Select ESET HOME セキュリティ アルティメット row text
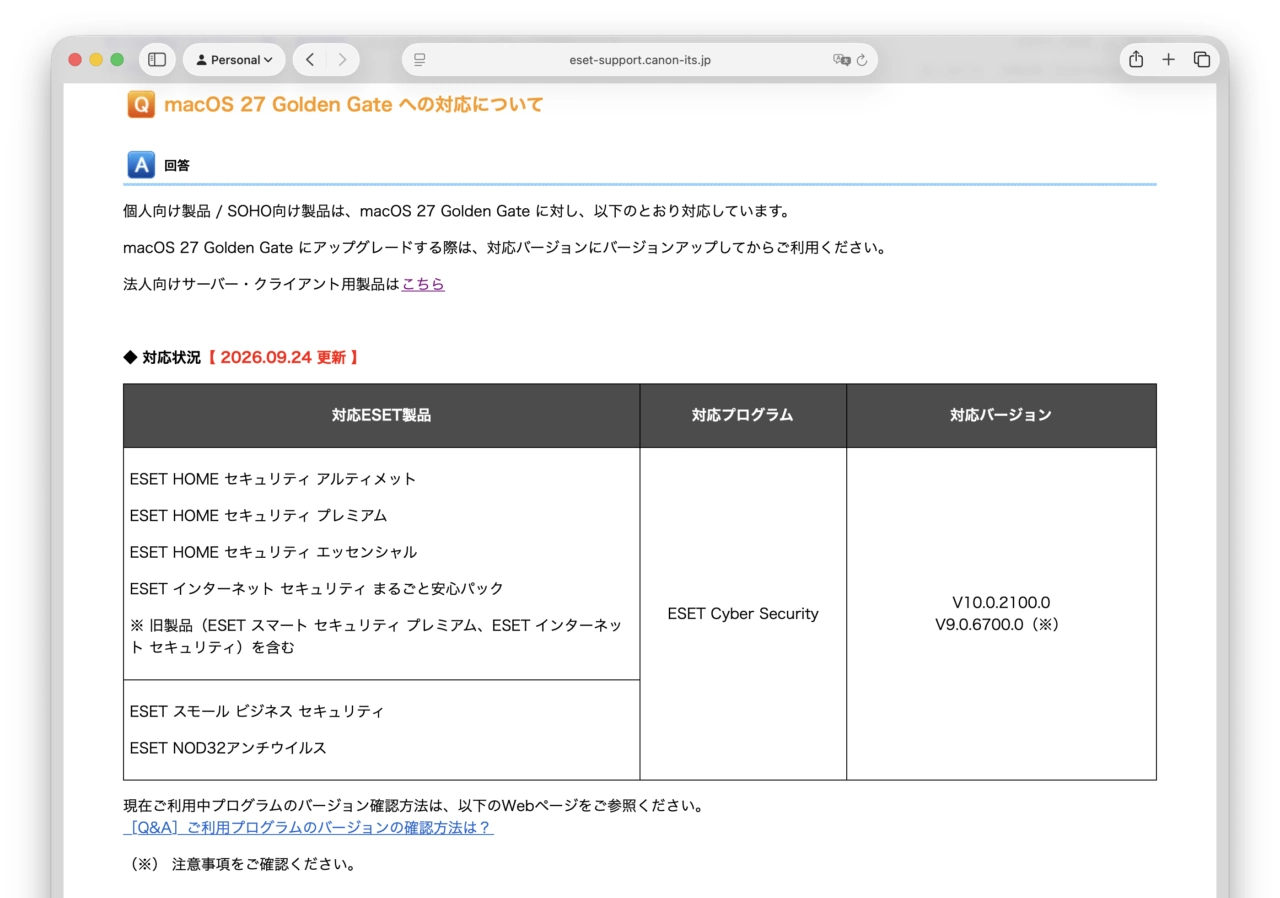The image size is (1280, 898). pyautogui.click(x=273, y=479)
